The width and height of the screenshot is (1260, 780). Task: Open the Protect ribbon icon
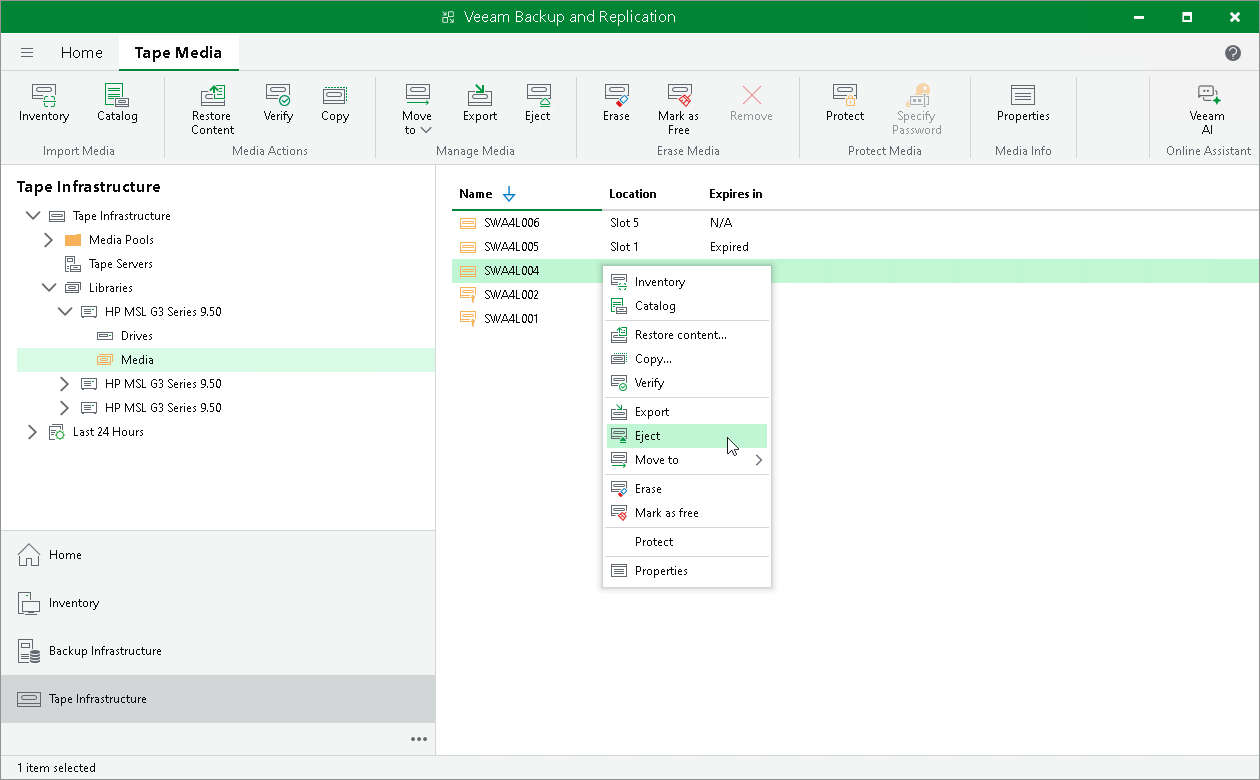(x=844, y=105)
